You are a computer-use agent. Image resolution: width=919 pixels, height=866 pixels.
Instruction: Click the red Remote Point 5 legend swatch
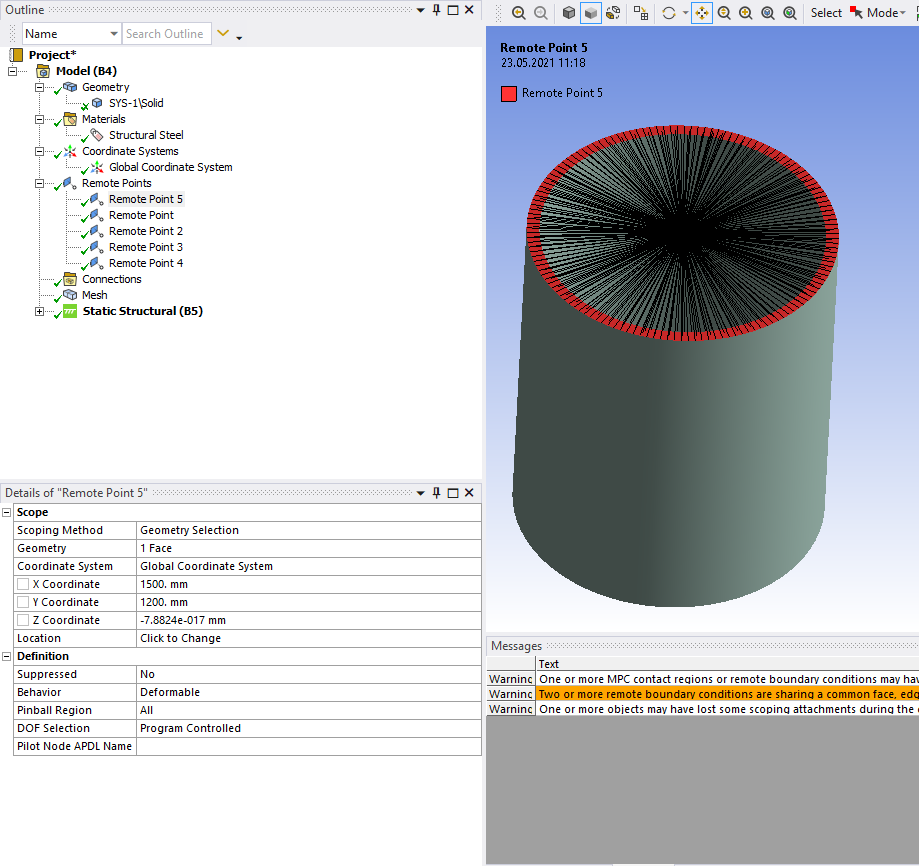[x=509, y=93]
